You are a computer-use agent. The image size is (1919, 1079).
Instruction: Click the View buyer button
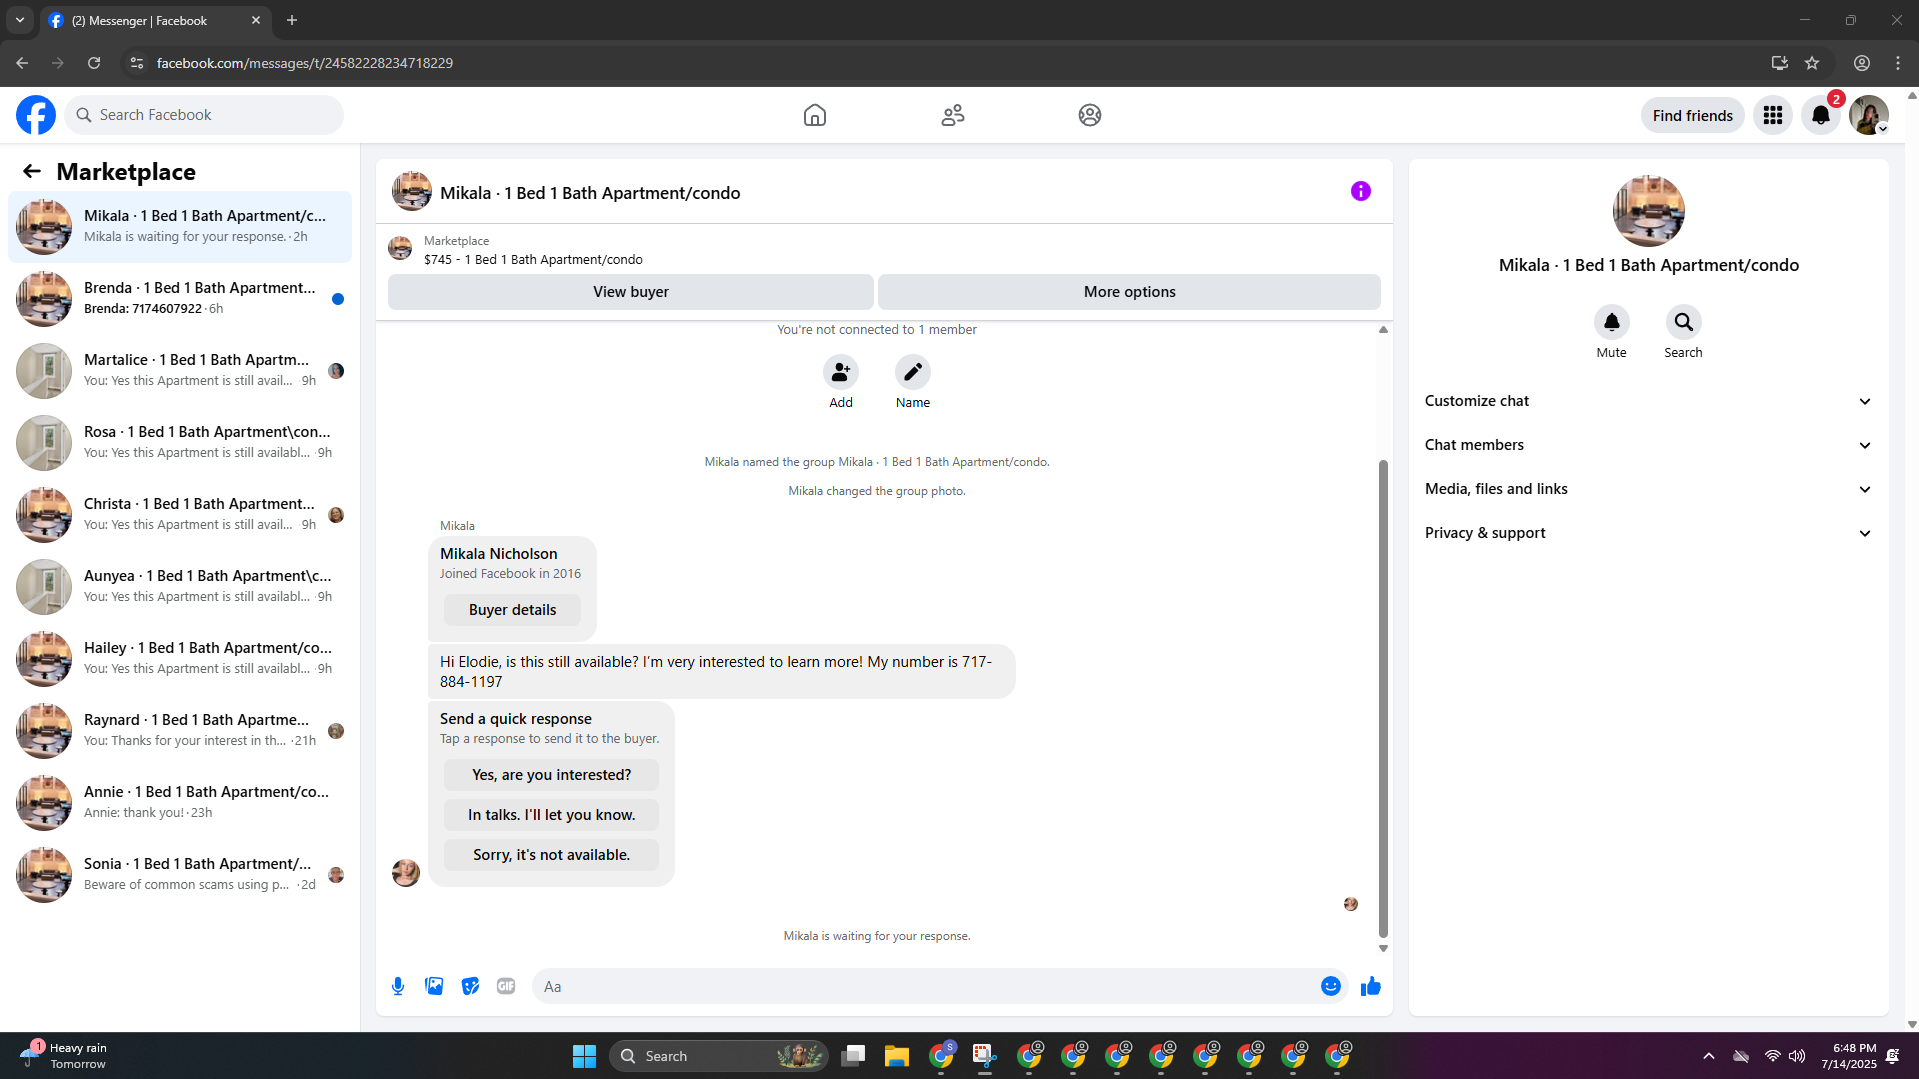click(630, 292)
